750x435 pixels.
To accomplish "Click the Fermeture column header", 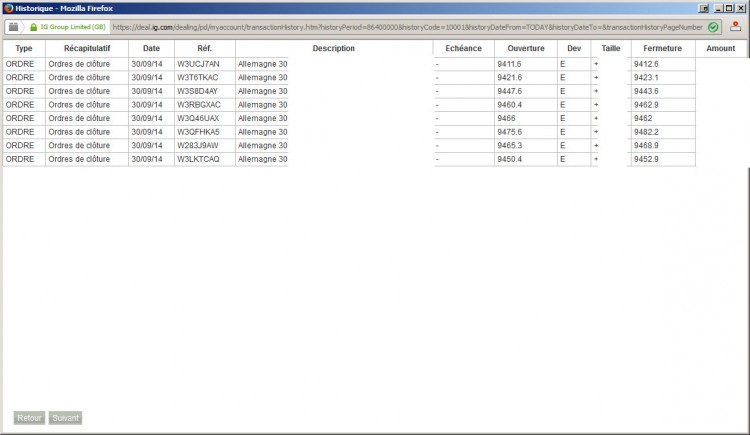I will [662, 48].
